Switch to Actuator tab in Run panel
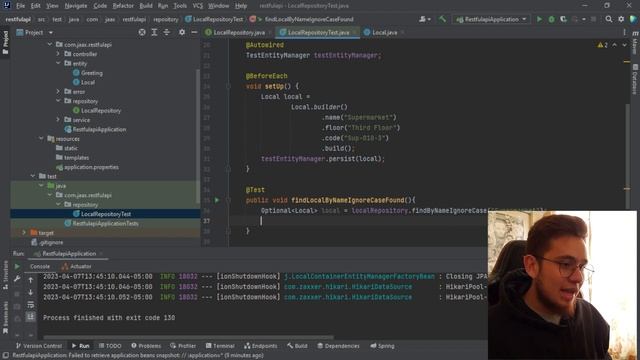 tap(76, 267)
